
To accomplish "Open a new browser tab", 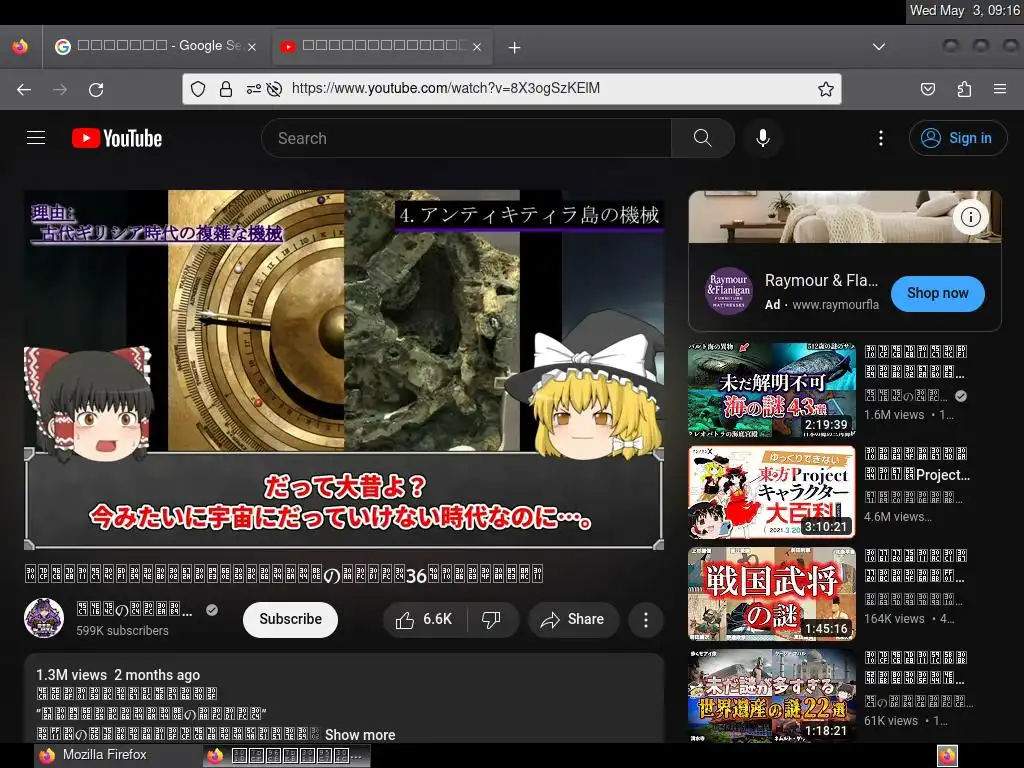I will 515,47.
